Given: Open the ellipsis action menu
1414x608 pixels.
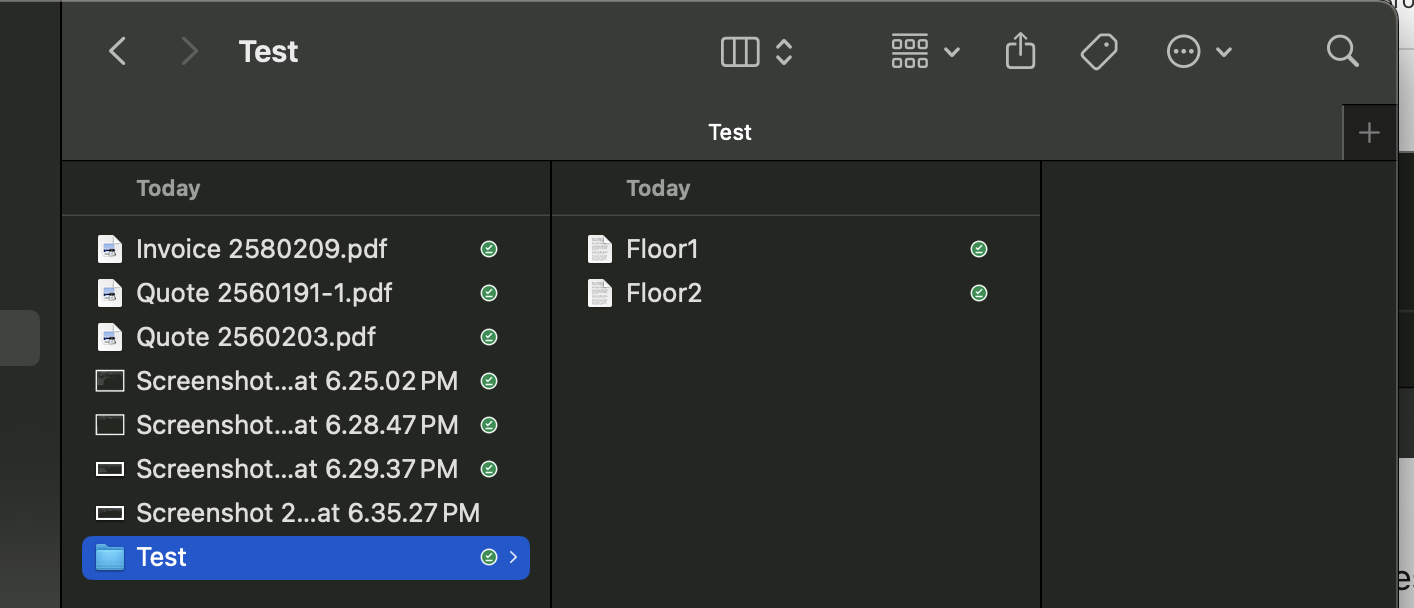Looking at the screenshot, I should [1198, 51].
